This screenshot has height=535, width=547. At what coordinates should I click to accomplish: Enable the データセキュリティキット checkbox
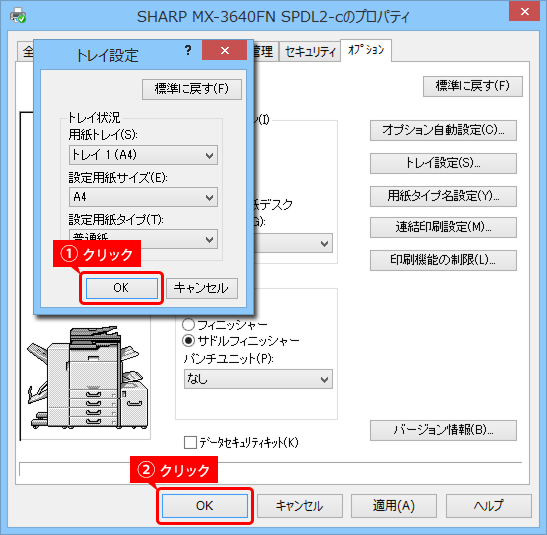tap(190, 443)
